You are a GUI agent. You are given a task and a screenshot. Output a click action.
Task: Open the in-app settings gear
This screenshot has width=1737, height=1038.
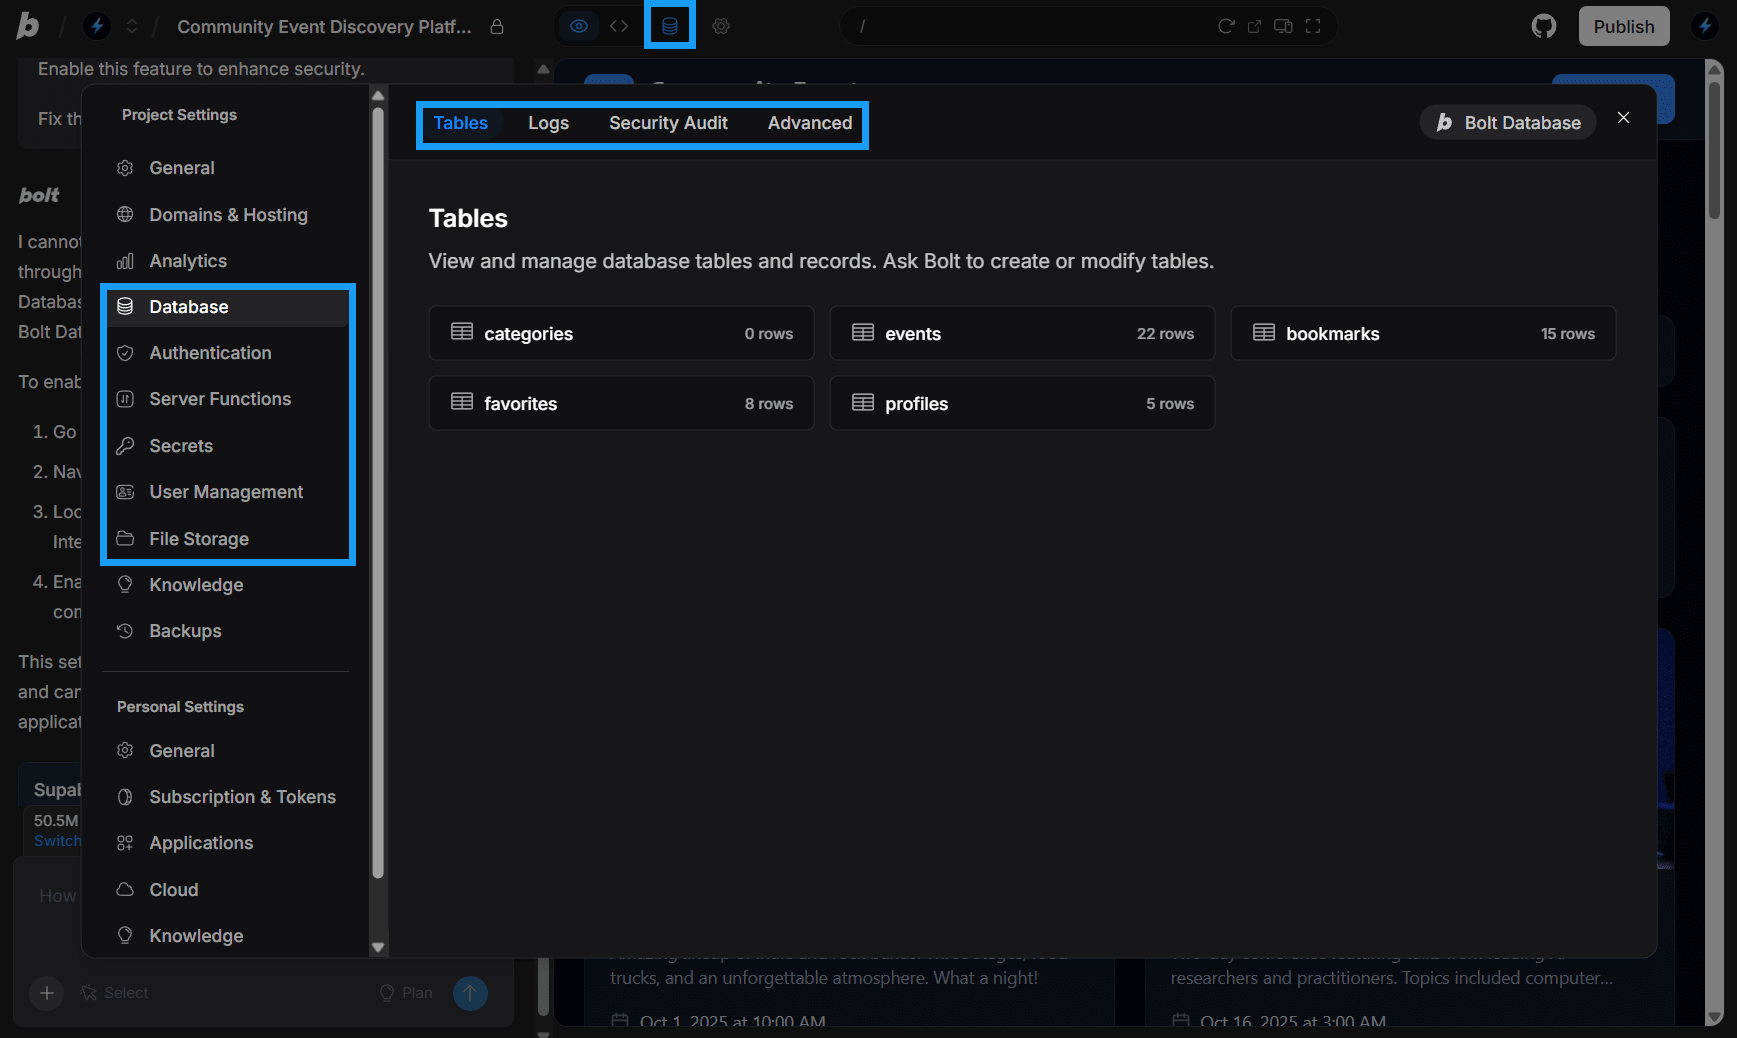pos(721,26)
